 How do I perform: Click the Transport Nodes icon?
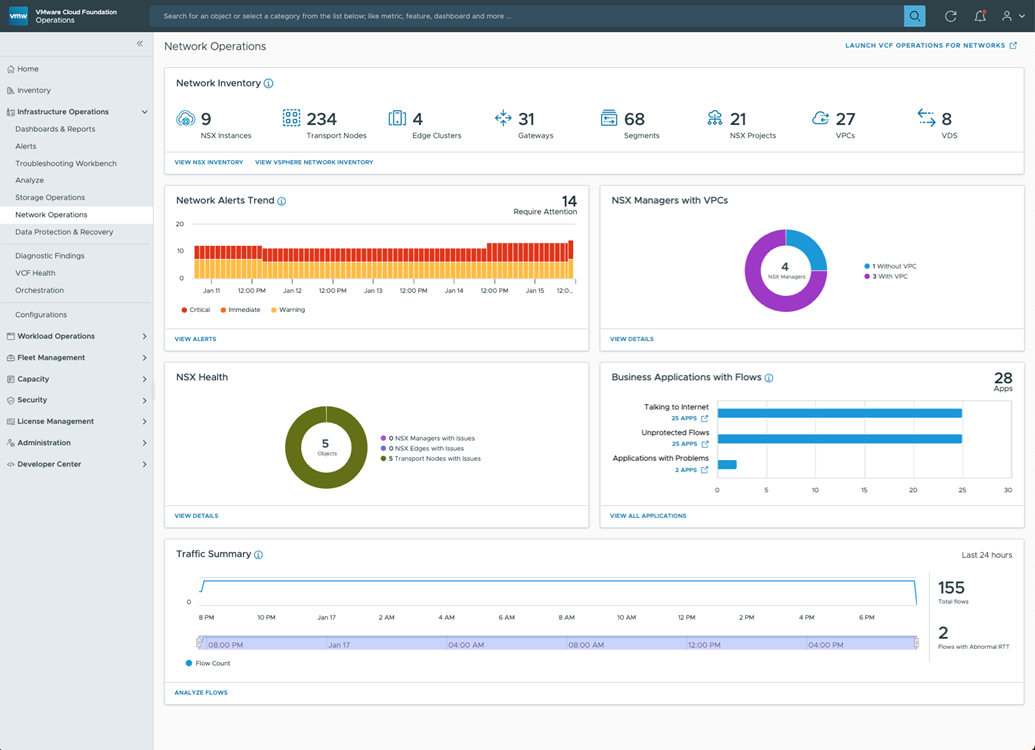pyautogui.click(x=291, y=118)
